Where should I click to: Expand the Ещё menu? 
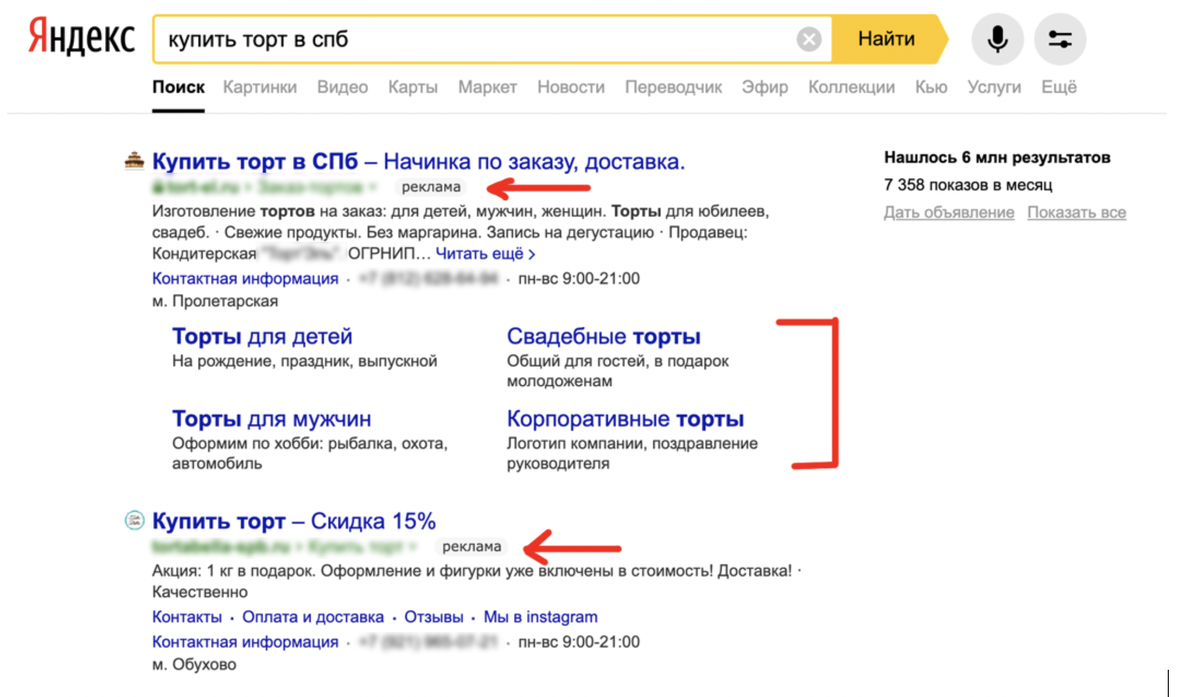click(1059, 87)
